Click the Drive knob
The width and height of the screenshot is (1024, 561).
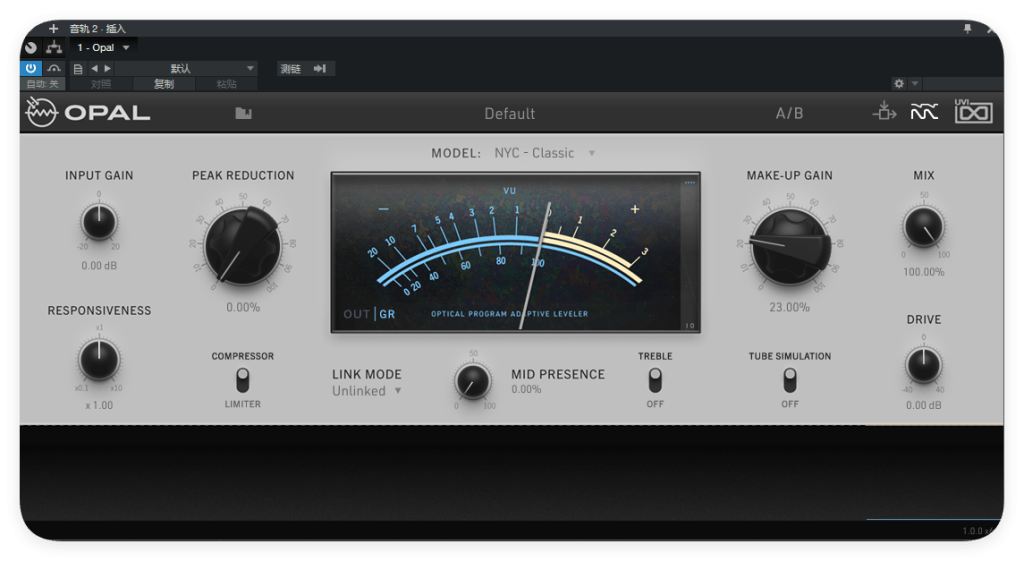(x=923, y=366)
